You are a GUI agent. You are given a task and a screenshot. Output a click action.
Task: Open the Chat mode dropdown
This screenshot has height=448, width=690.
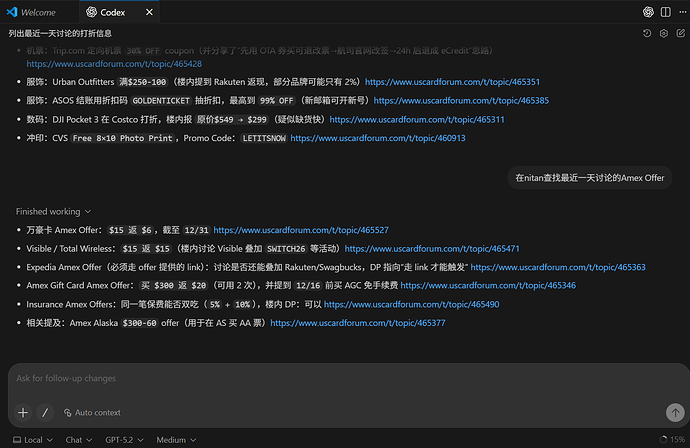(x=77, y=439)
